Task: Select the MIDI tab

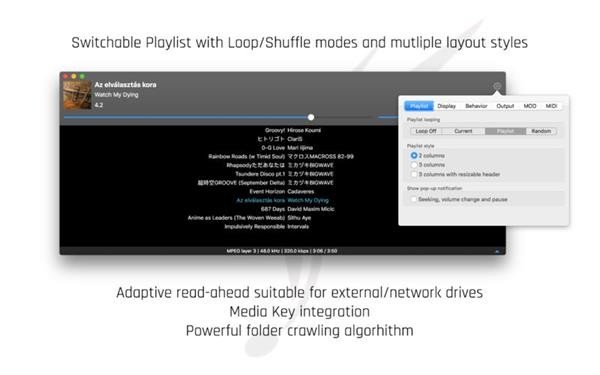Action: tap(551, 106)
